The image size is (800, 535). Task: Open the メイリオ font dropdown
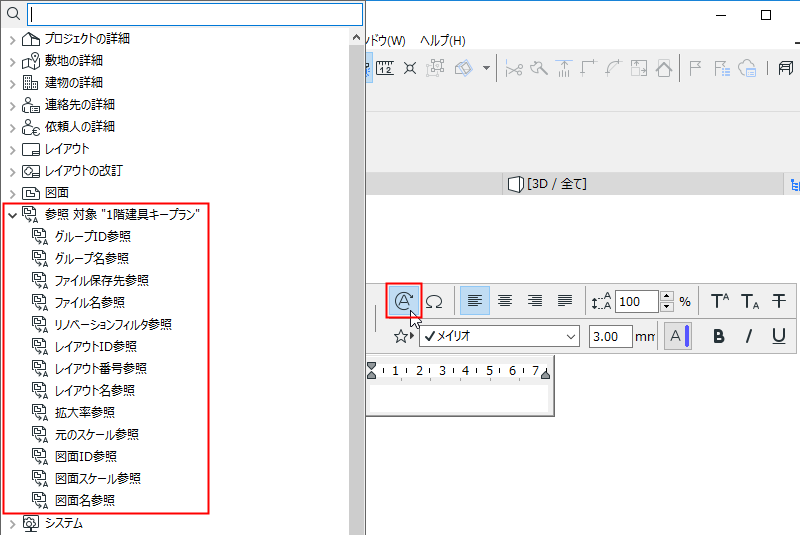pyautogui.click(x=499, y=336)
